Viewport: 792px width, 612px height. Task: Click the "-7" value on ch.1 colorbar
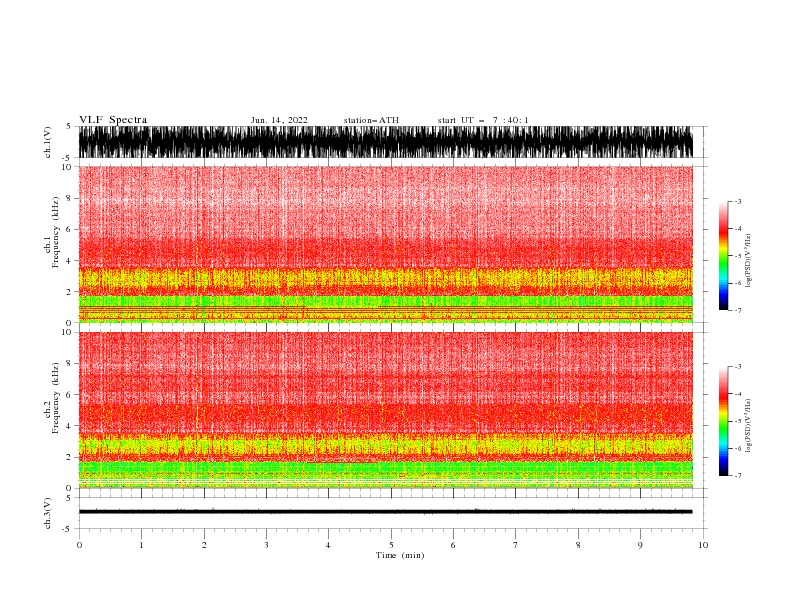pyautogui.click(x=737, y=310)
